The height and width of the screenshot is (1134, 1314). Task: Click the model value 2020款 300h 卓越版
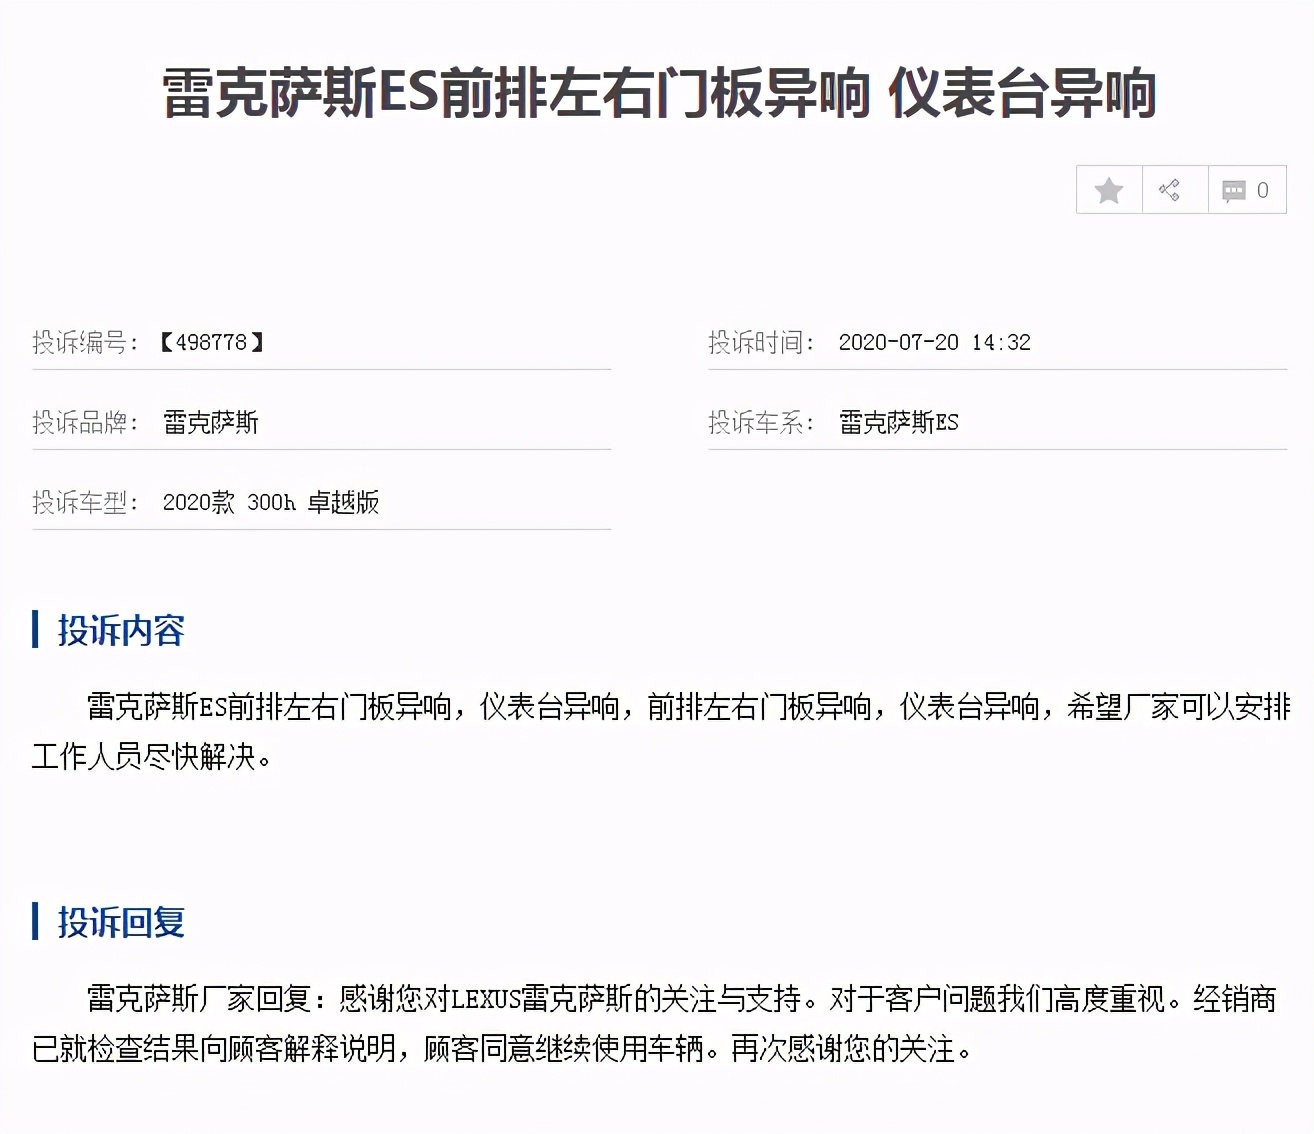(271, 502)
